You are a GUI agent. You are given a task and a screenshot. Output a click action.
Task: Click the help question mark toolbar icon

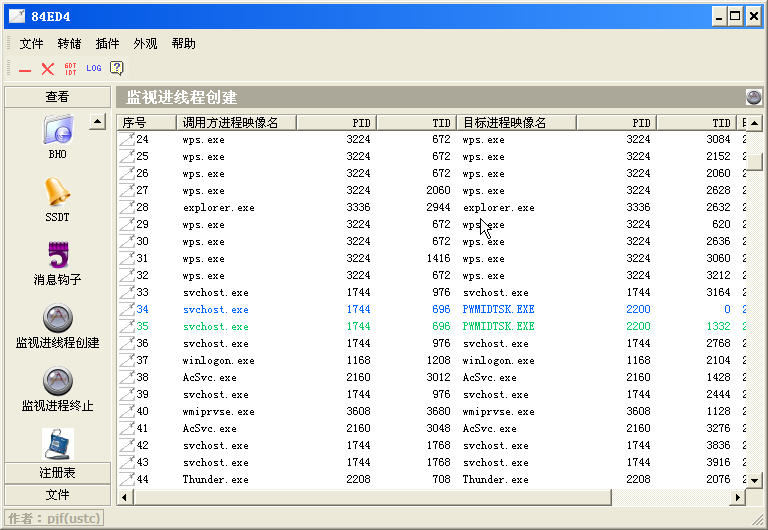117,68
